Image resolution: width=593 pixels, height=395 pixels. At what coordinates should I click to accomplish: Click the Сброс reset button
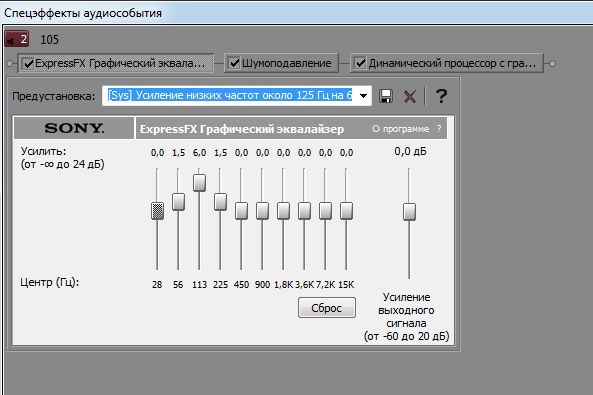(x=327, y=308)
